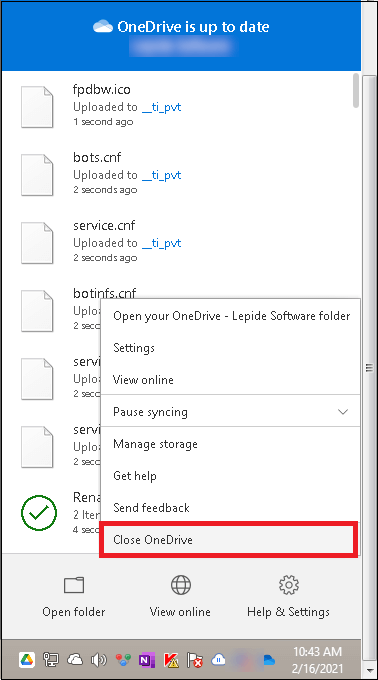The height and width of the screenshot is (680, 378).
Task: Click the View online label at bottom
Action: tap(180, 612)
